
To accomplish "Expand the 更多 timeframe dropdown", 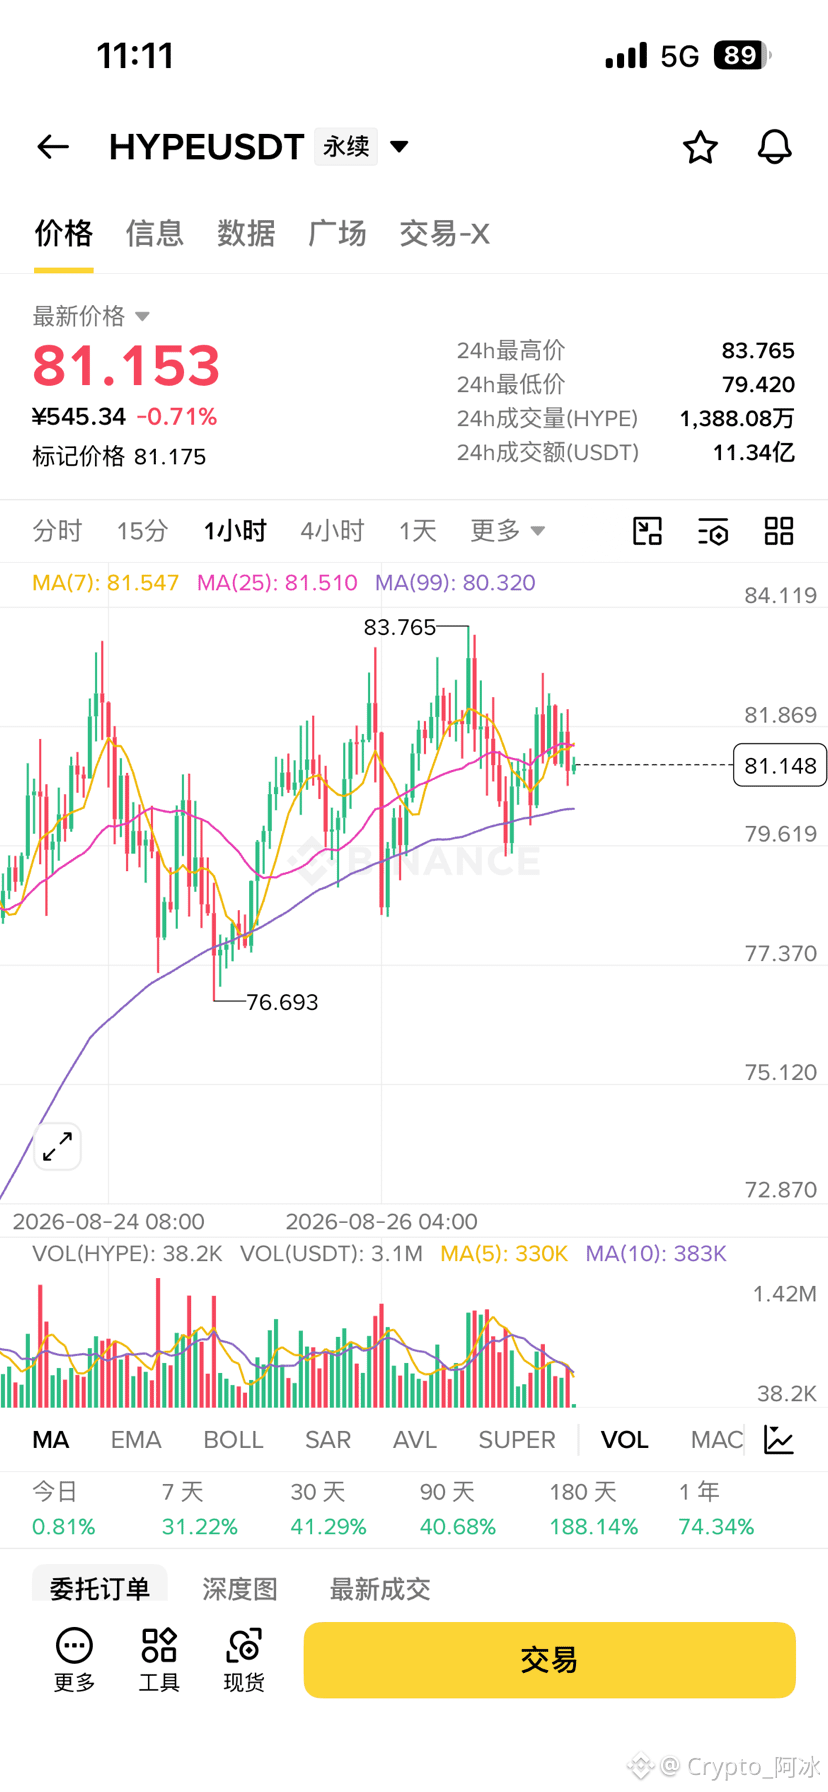I will tap(508, 530).
